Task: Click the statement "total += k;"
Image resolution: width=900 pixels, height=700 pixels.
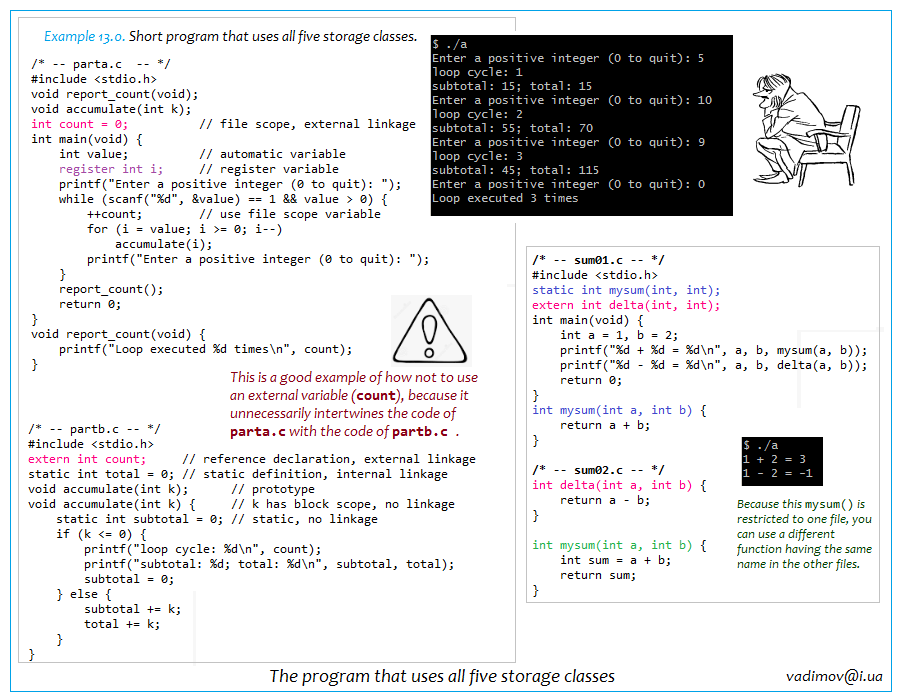Action: click(x=122, y=624)
